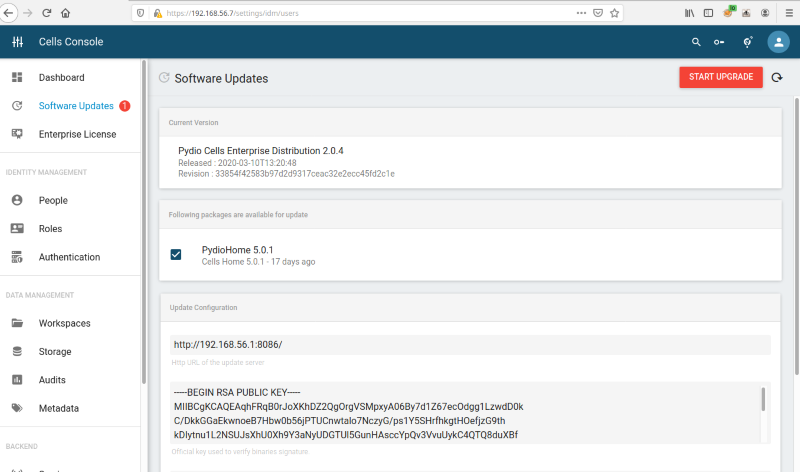This screenshot has height=472, width=800.
Task: Toggle the browser sidebar icon
Action: [708, 13]
